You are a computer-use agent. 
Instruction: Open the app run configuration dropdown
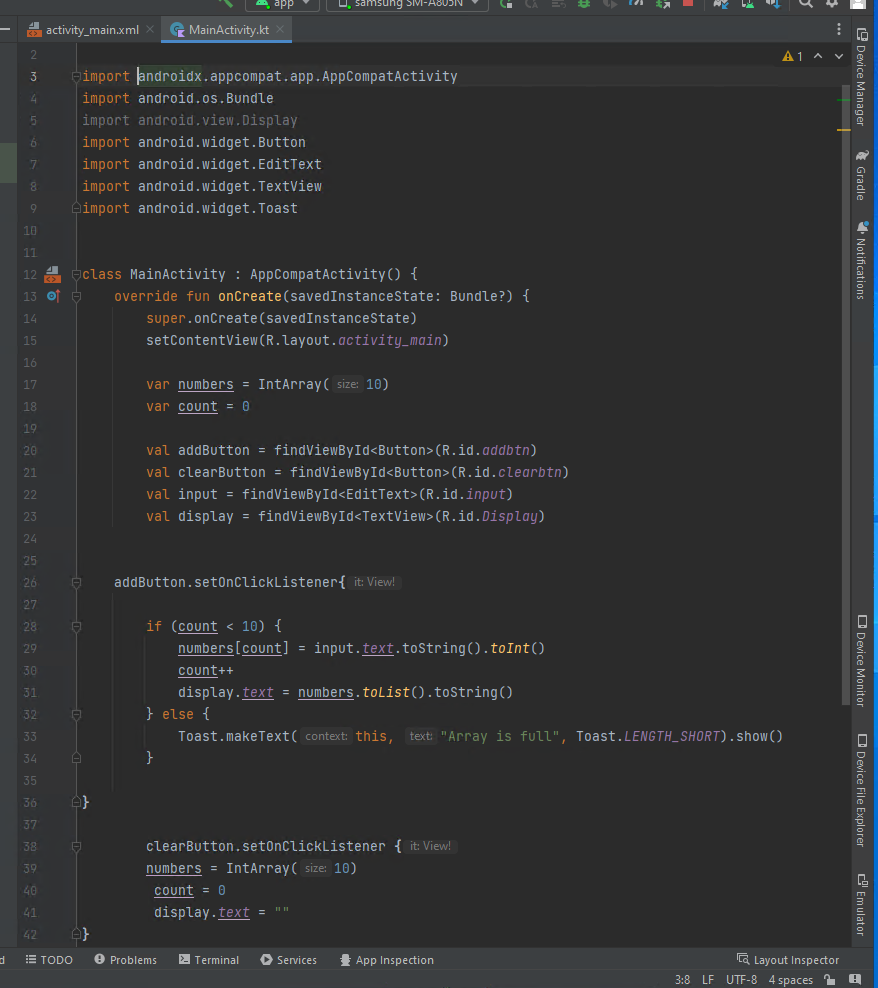pyautogui.click(x=282, y=5)
